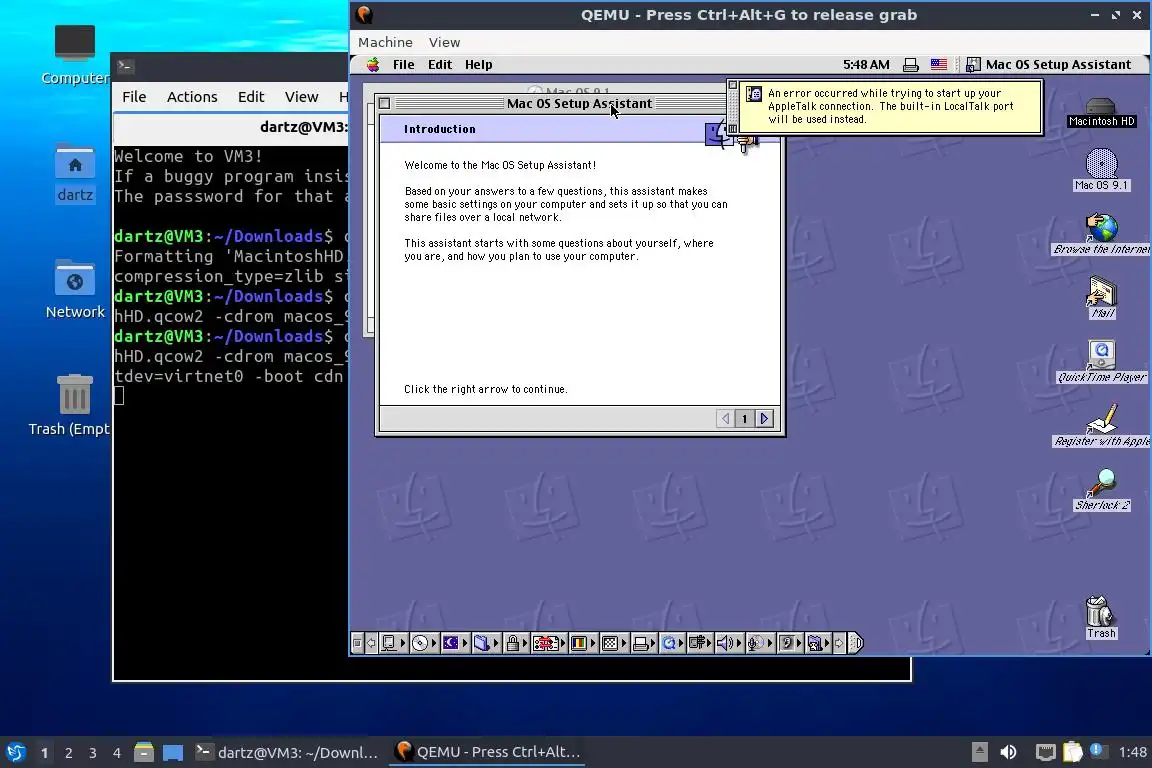Go to next Setup Assistant page arrow

764,418
